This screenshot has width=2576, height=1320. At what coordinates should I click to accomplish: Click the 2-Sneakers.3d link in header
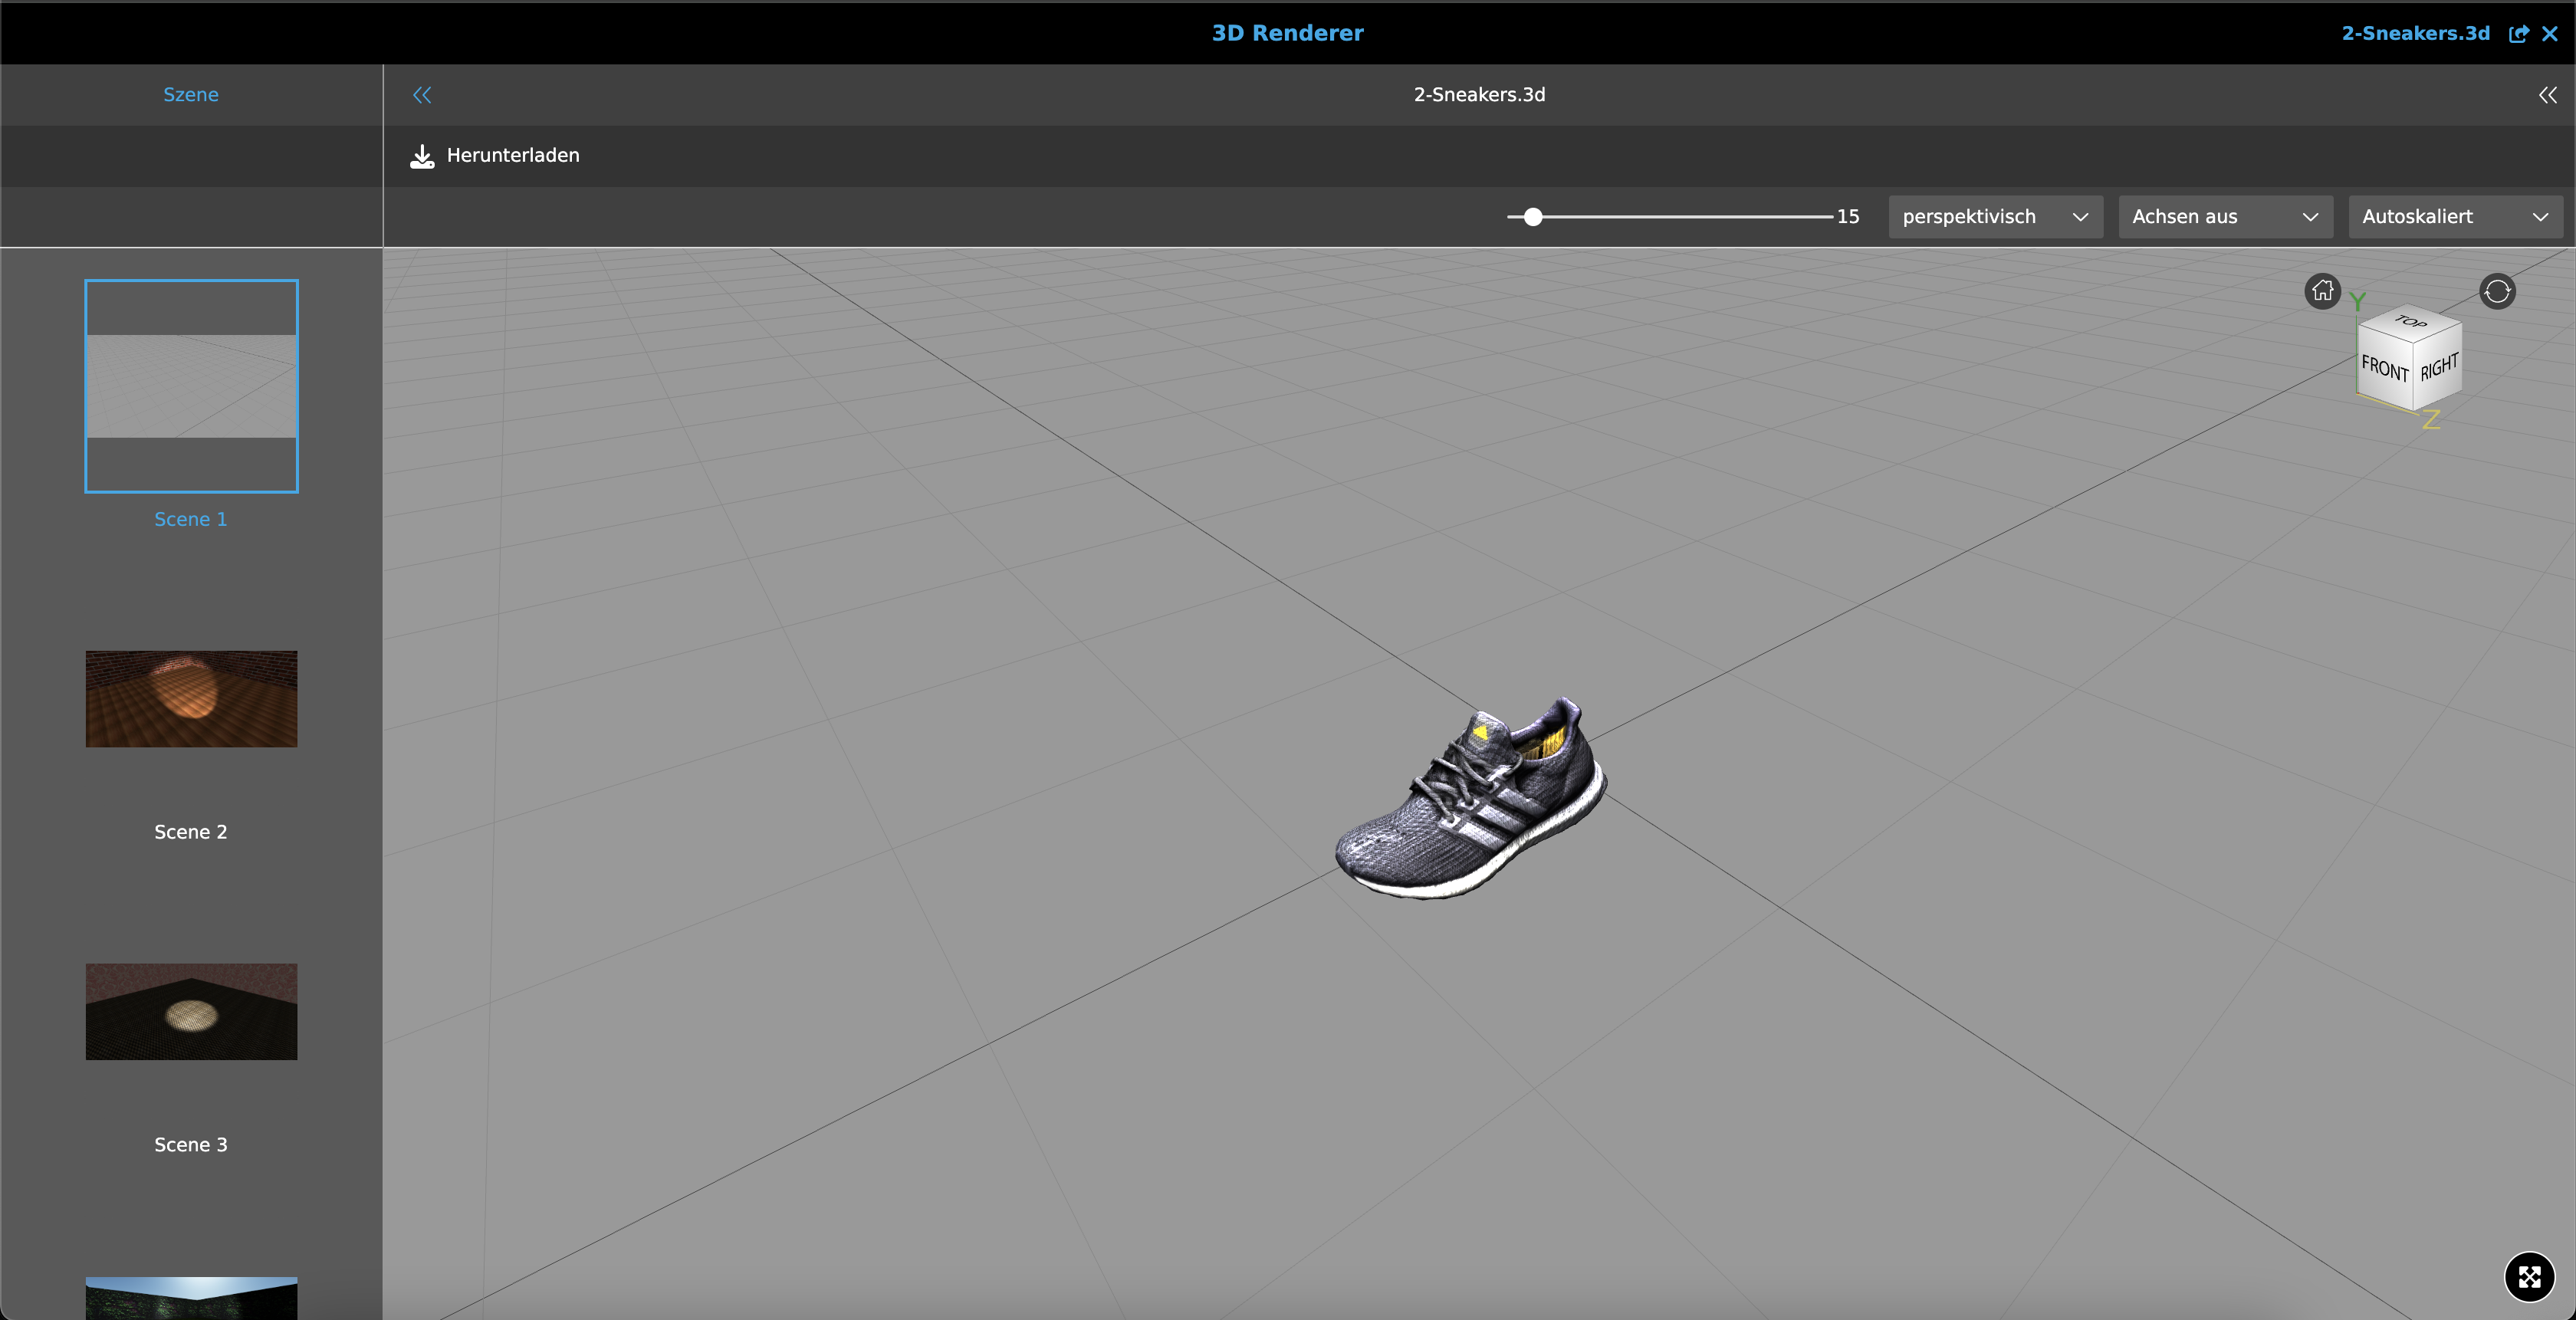click(x=2415, y=34)
